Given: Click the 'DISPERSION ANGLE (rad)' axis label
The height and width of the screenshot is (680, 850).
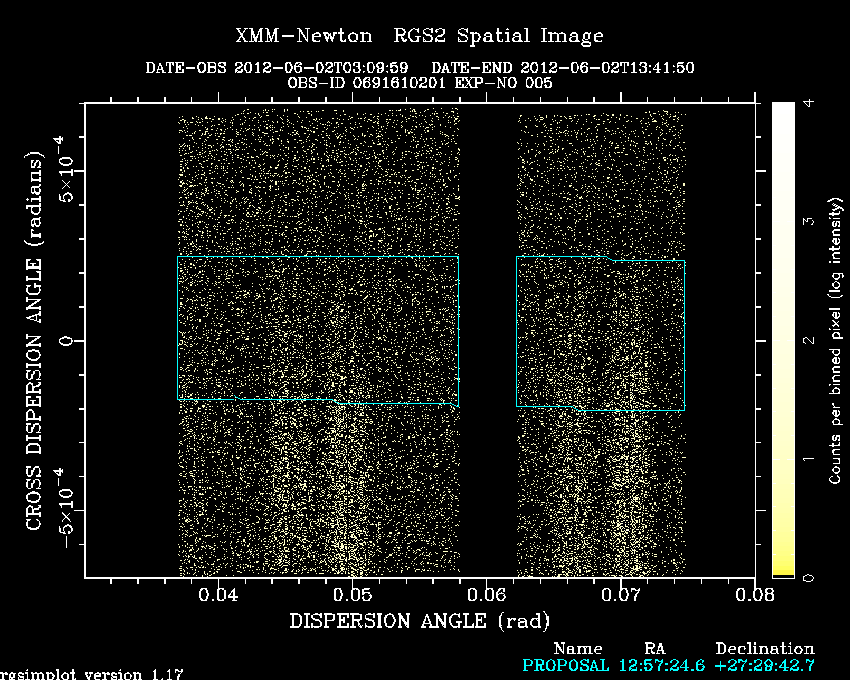Looking at the screenshot, I should (x=419, y=621).
